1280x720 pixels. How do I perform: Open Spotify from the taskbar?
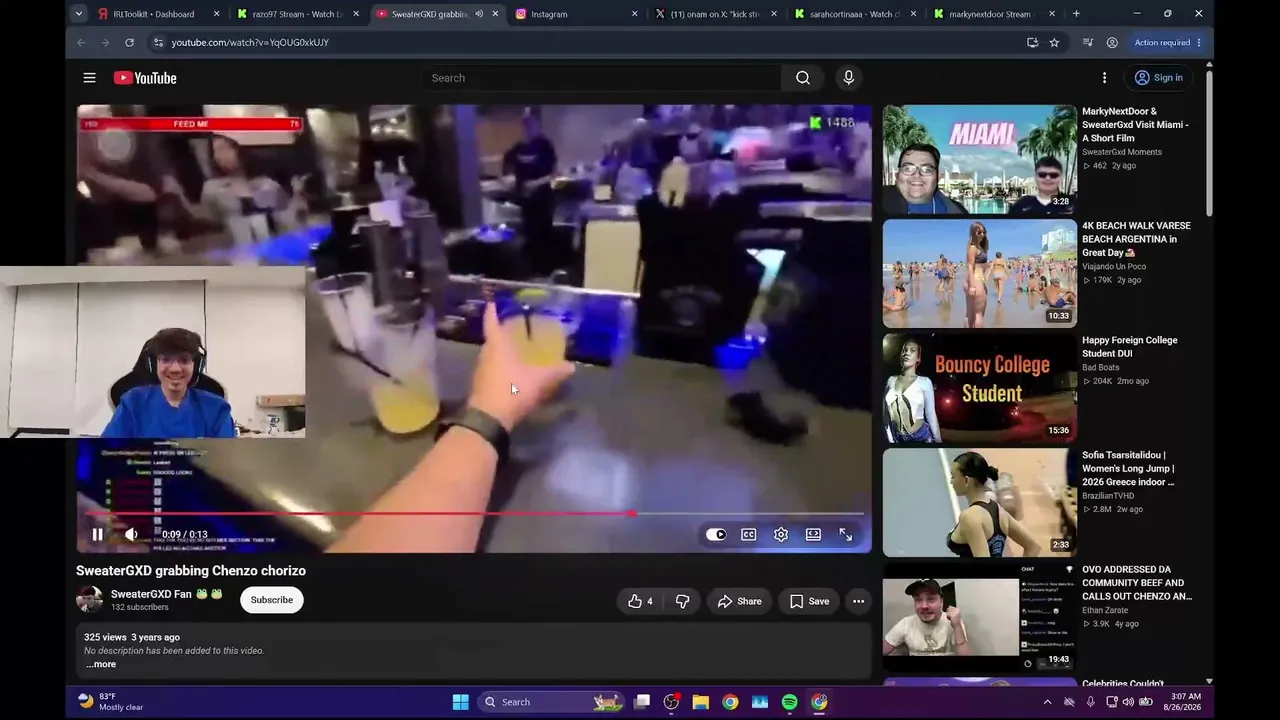click(790, 702)
